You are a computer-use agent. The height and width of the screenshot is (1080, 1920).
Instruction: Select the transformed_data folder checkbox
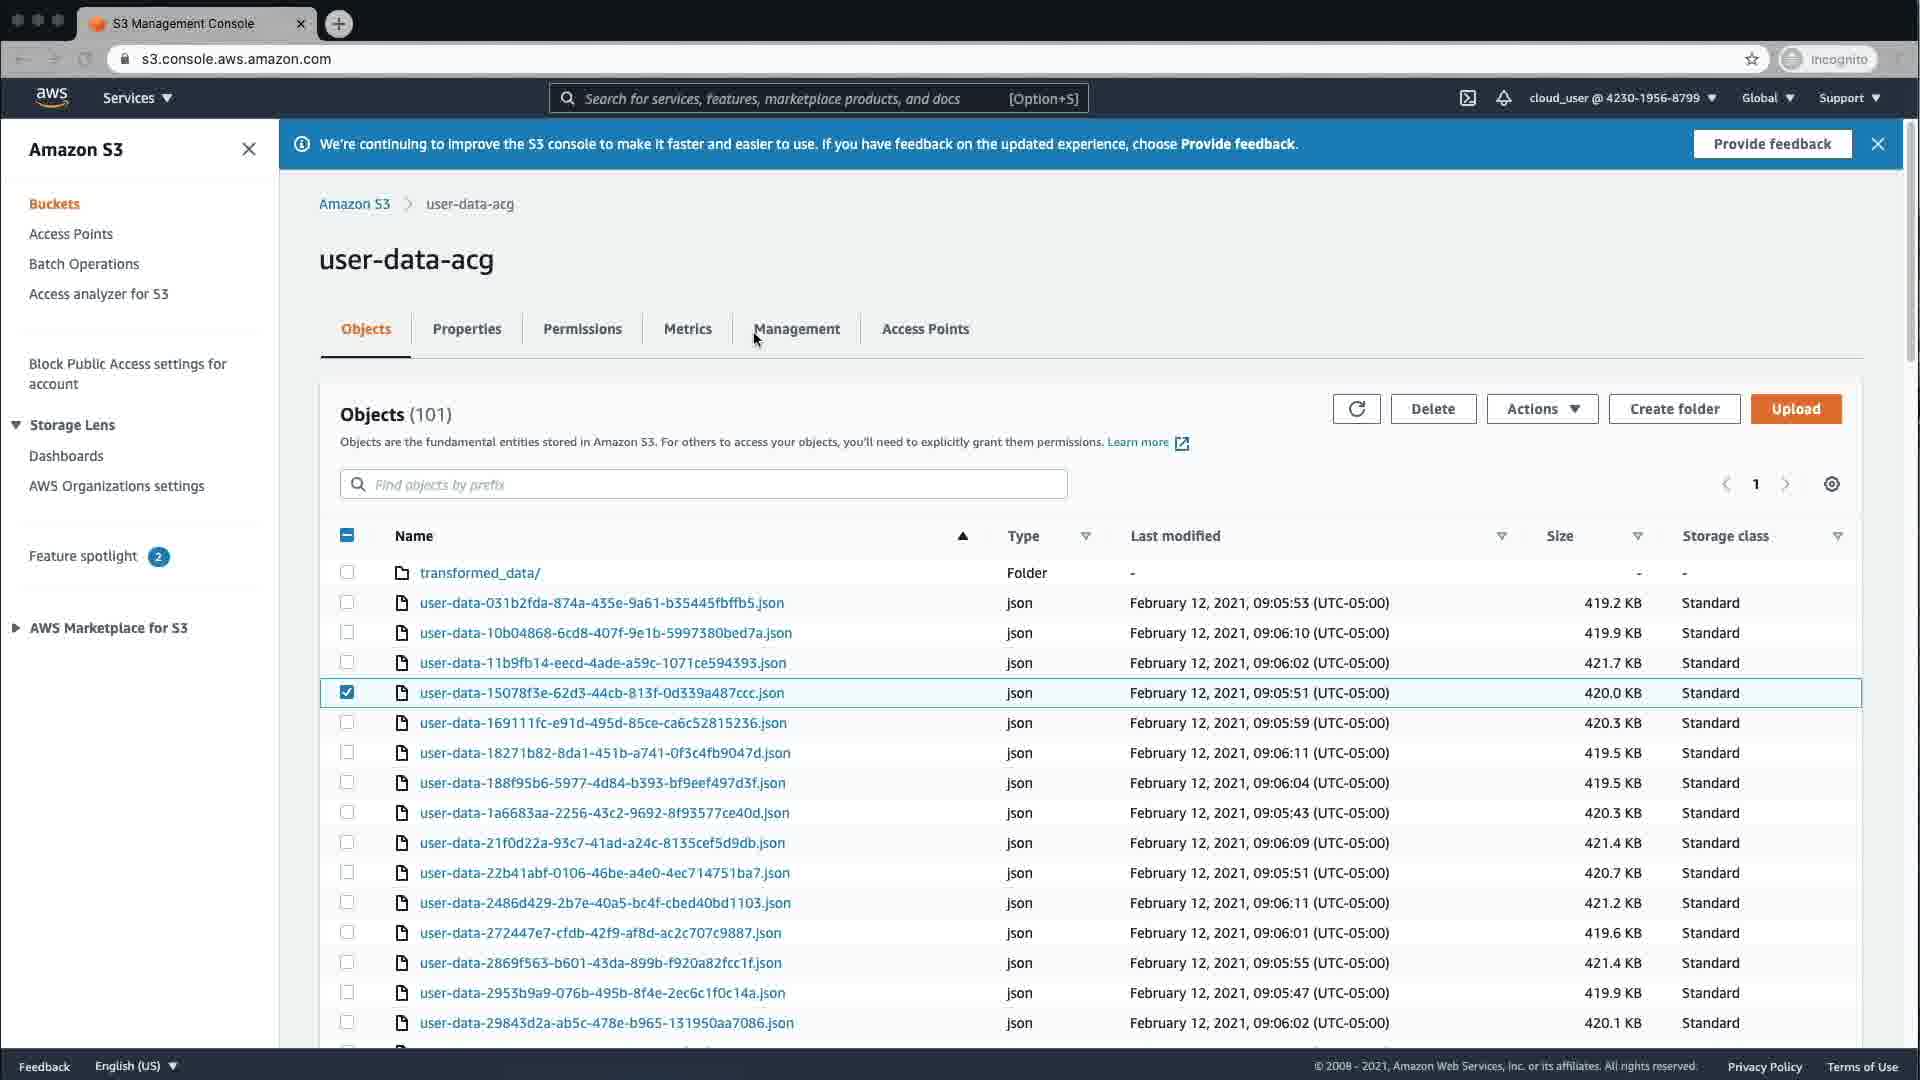(347, 572)
